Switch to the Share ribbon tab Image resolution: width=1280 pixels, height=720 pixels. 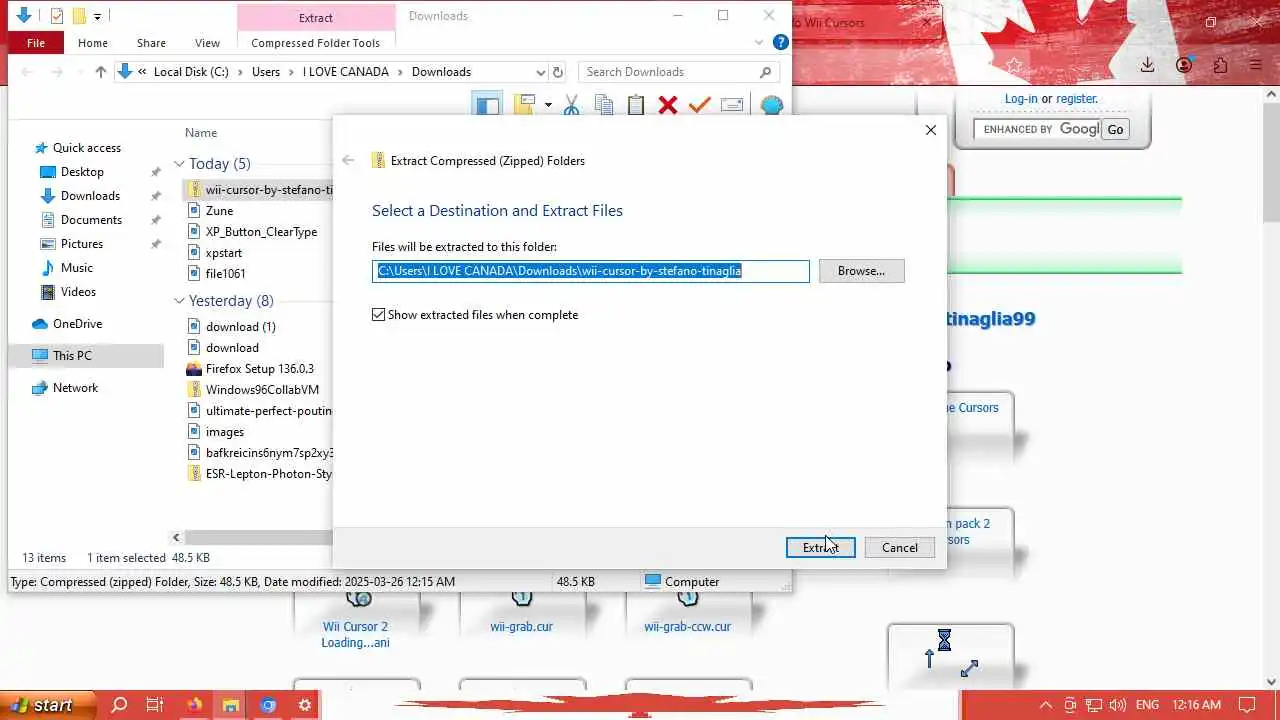tap(151, 43)
